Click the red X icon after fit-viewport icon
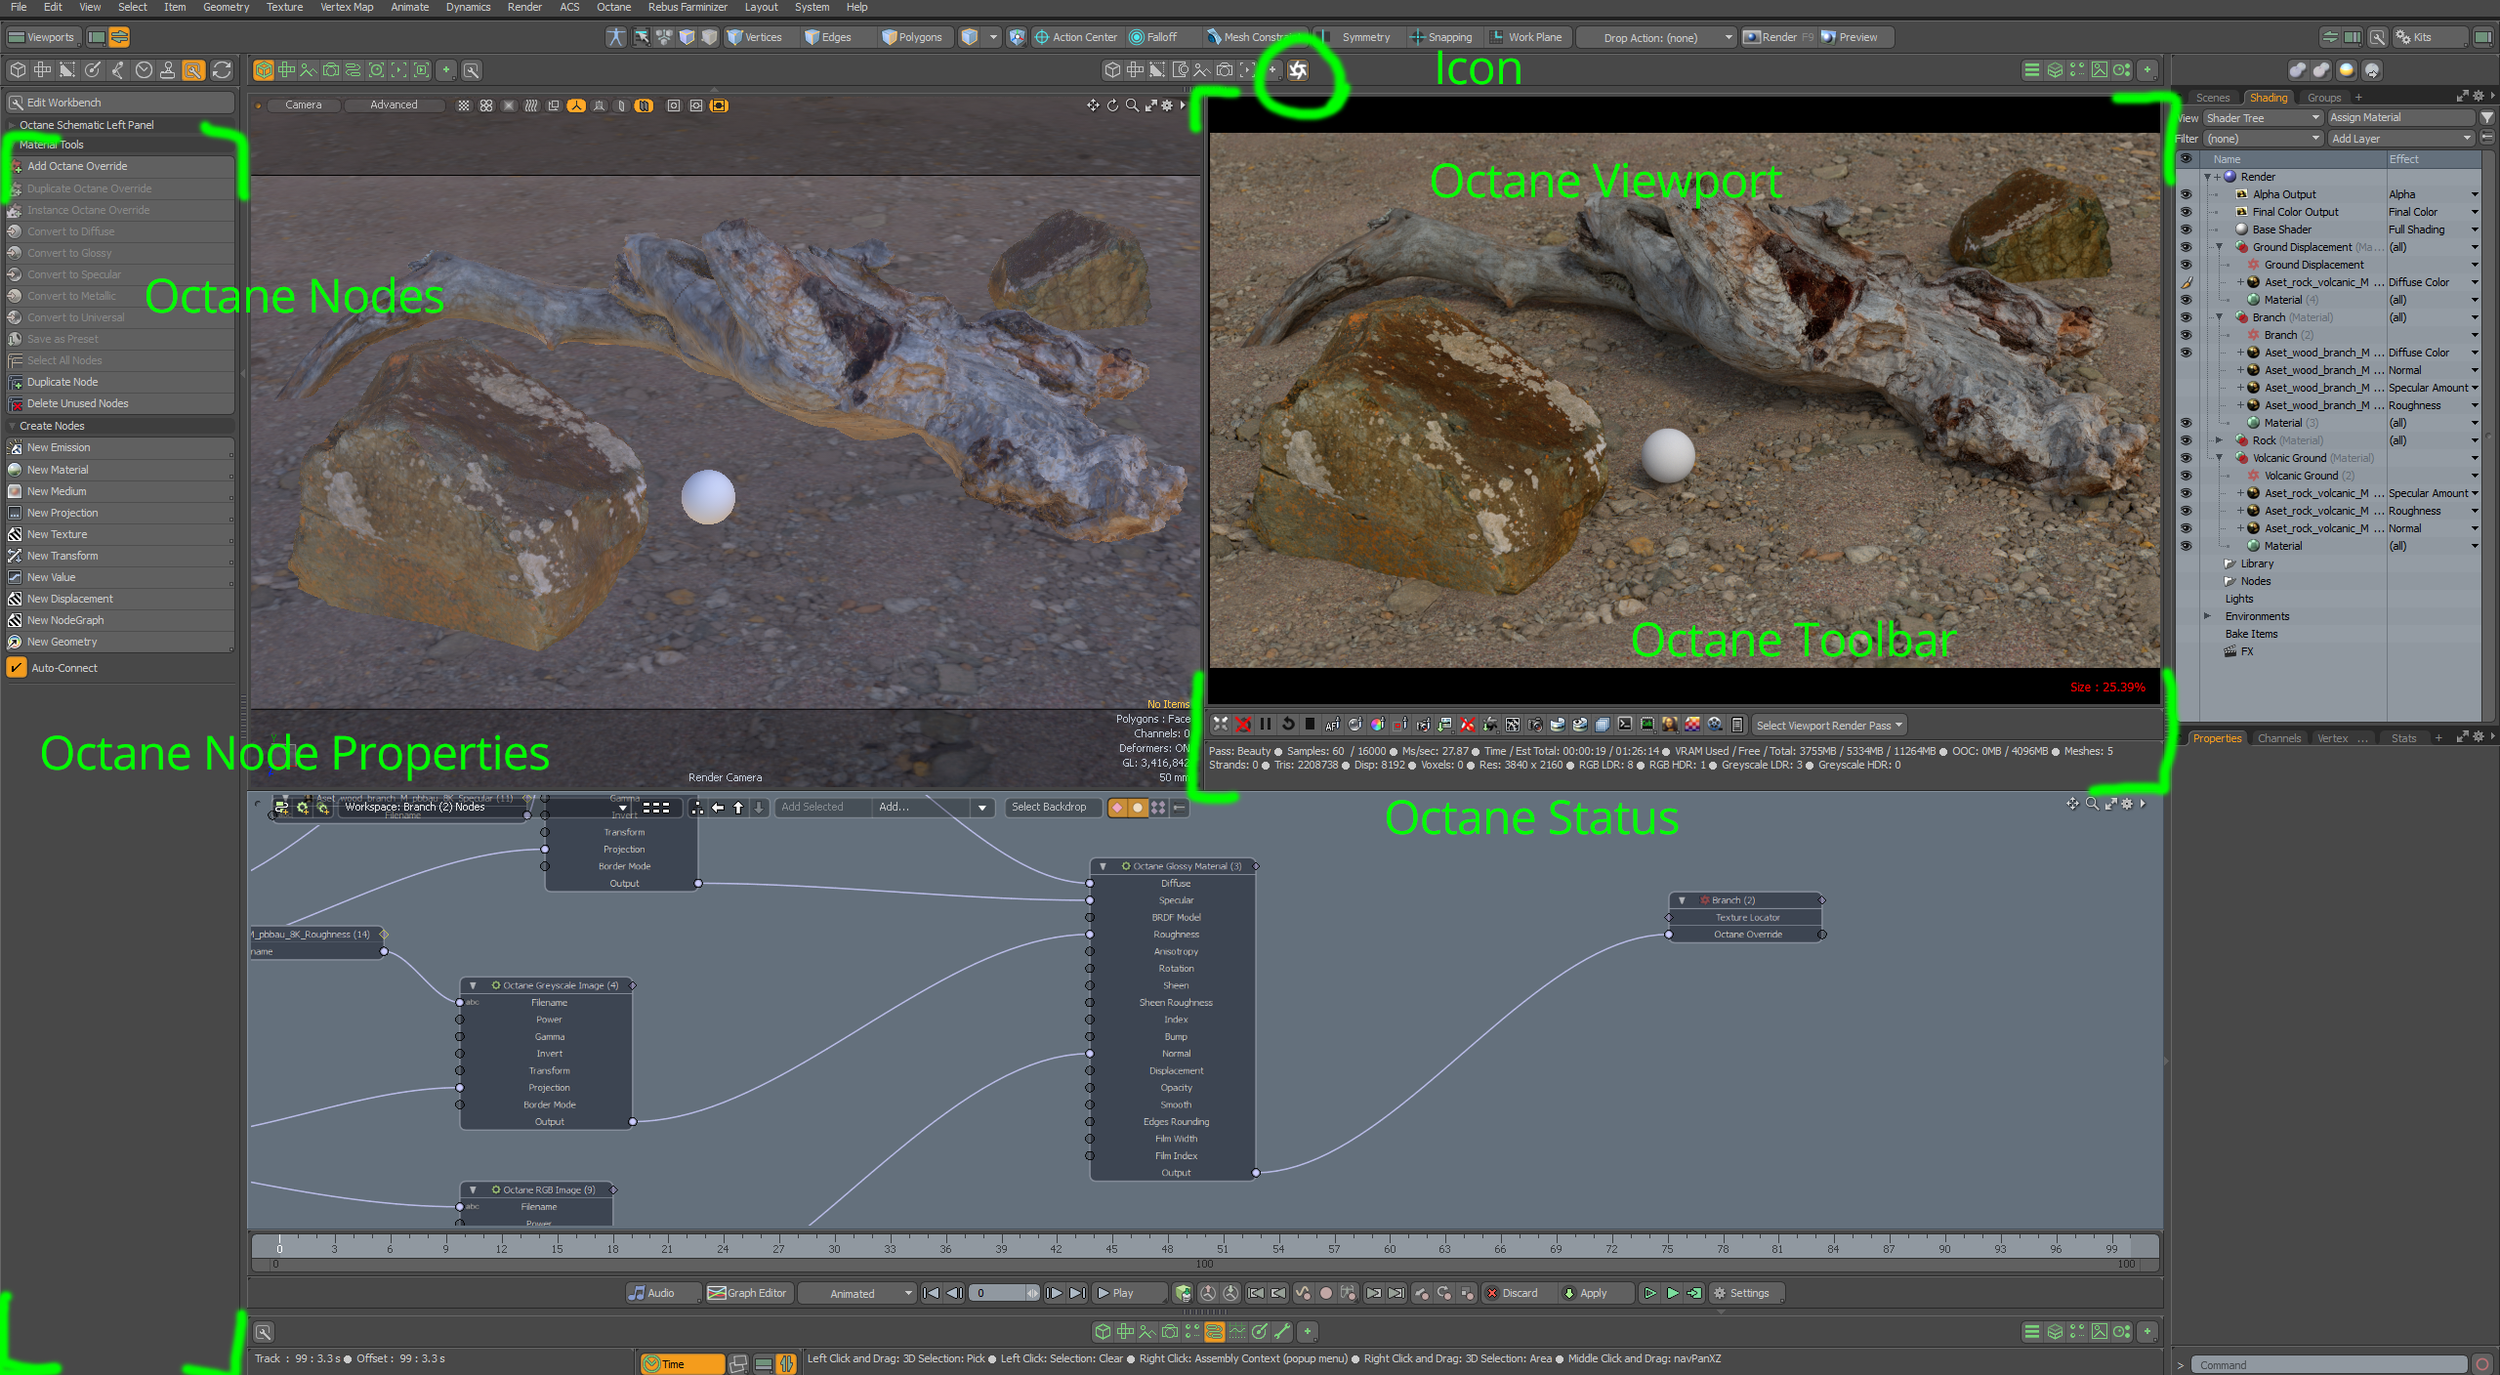The height and width of the screenshot is (1375, 2500). pyautogui.click(x=1243, y=724)
